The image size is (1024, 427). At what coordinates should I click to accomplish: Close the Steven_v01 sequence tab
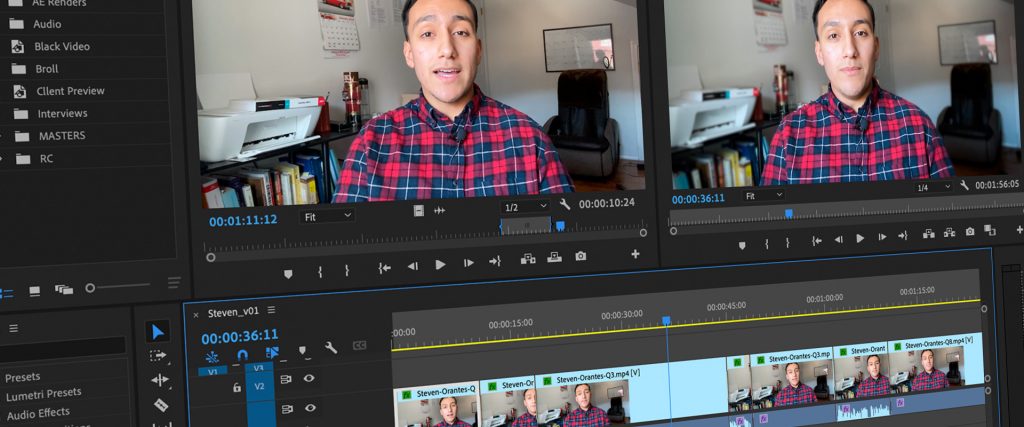[196, 315]
